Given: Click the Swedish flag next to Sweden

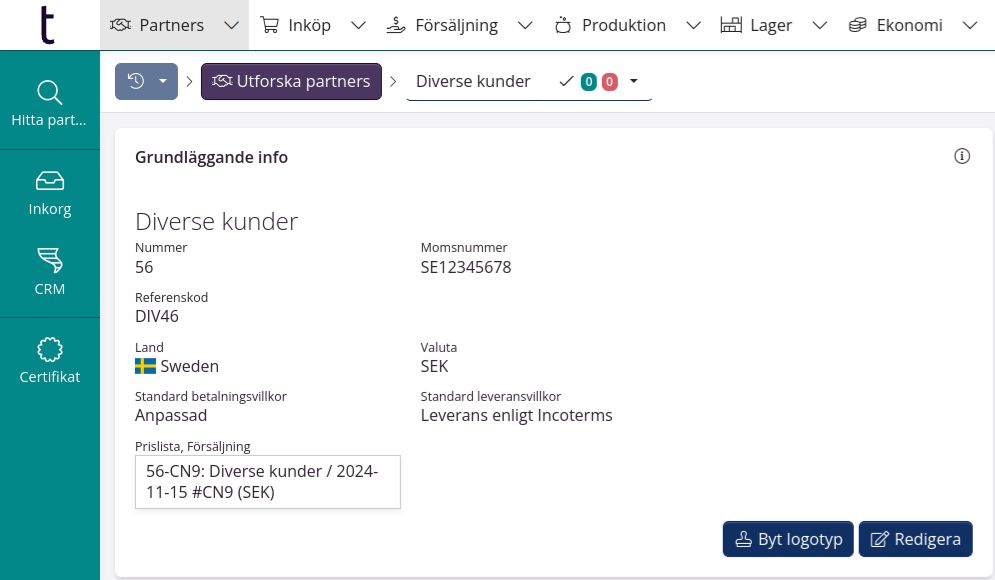Looking at the screenshot, I should point(143,366).
